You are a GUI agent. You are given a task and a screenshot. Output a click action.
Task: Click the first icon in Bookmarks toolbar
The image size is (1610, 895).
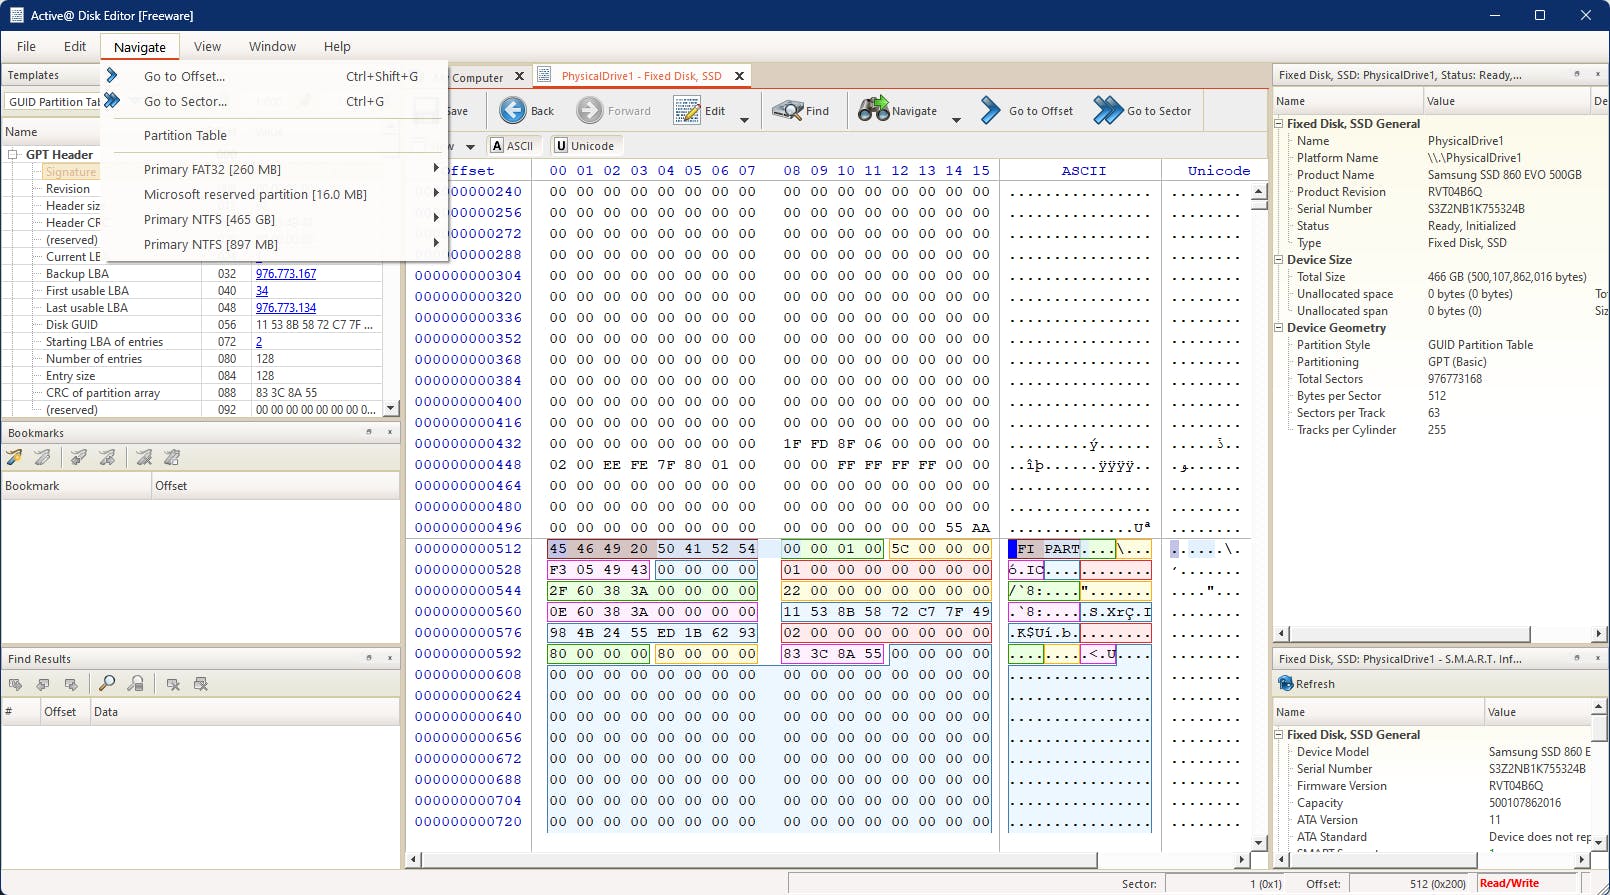[x=15, y=458]
